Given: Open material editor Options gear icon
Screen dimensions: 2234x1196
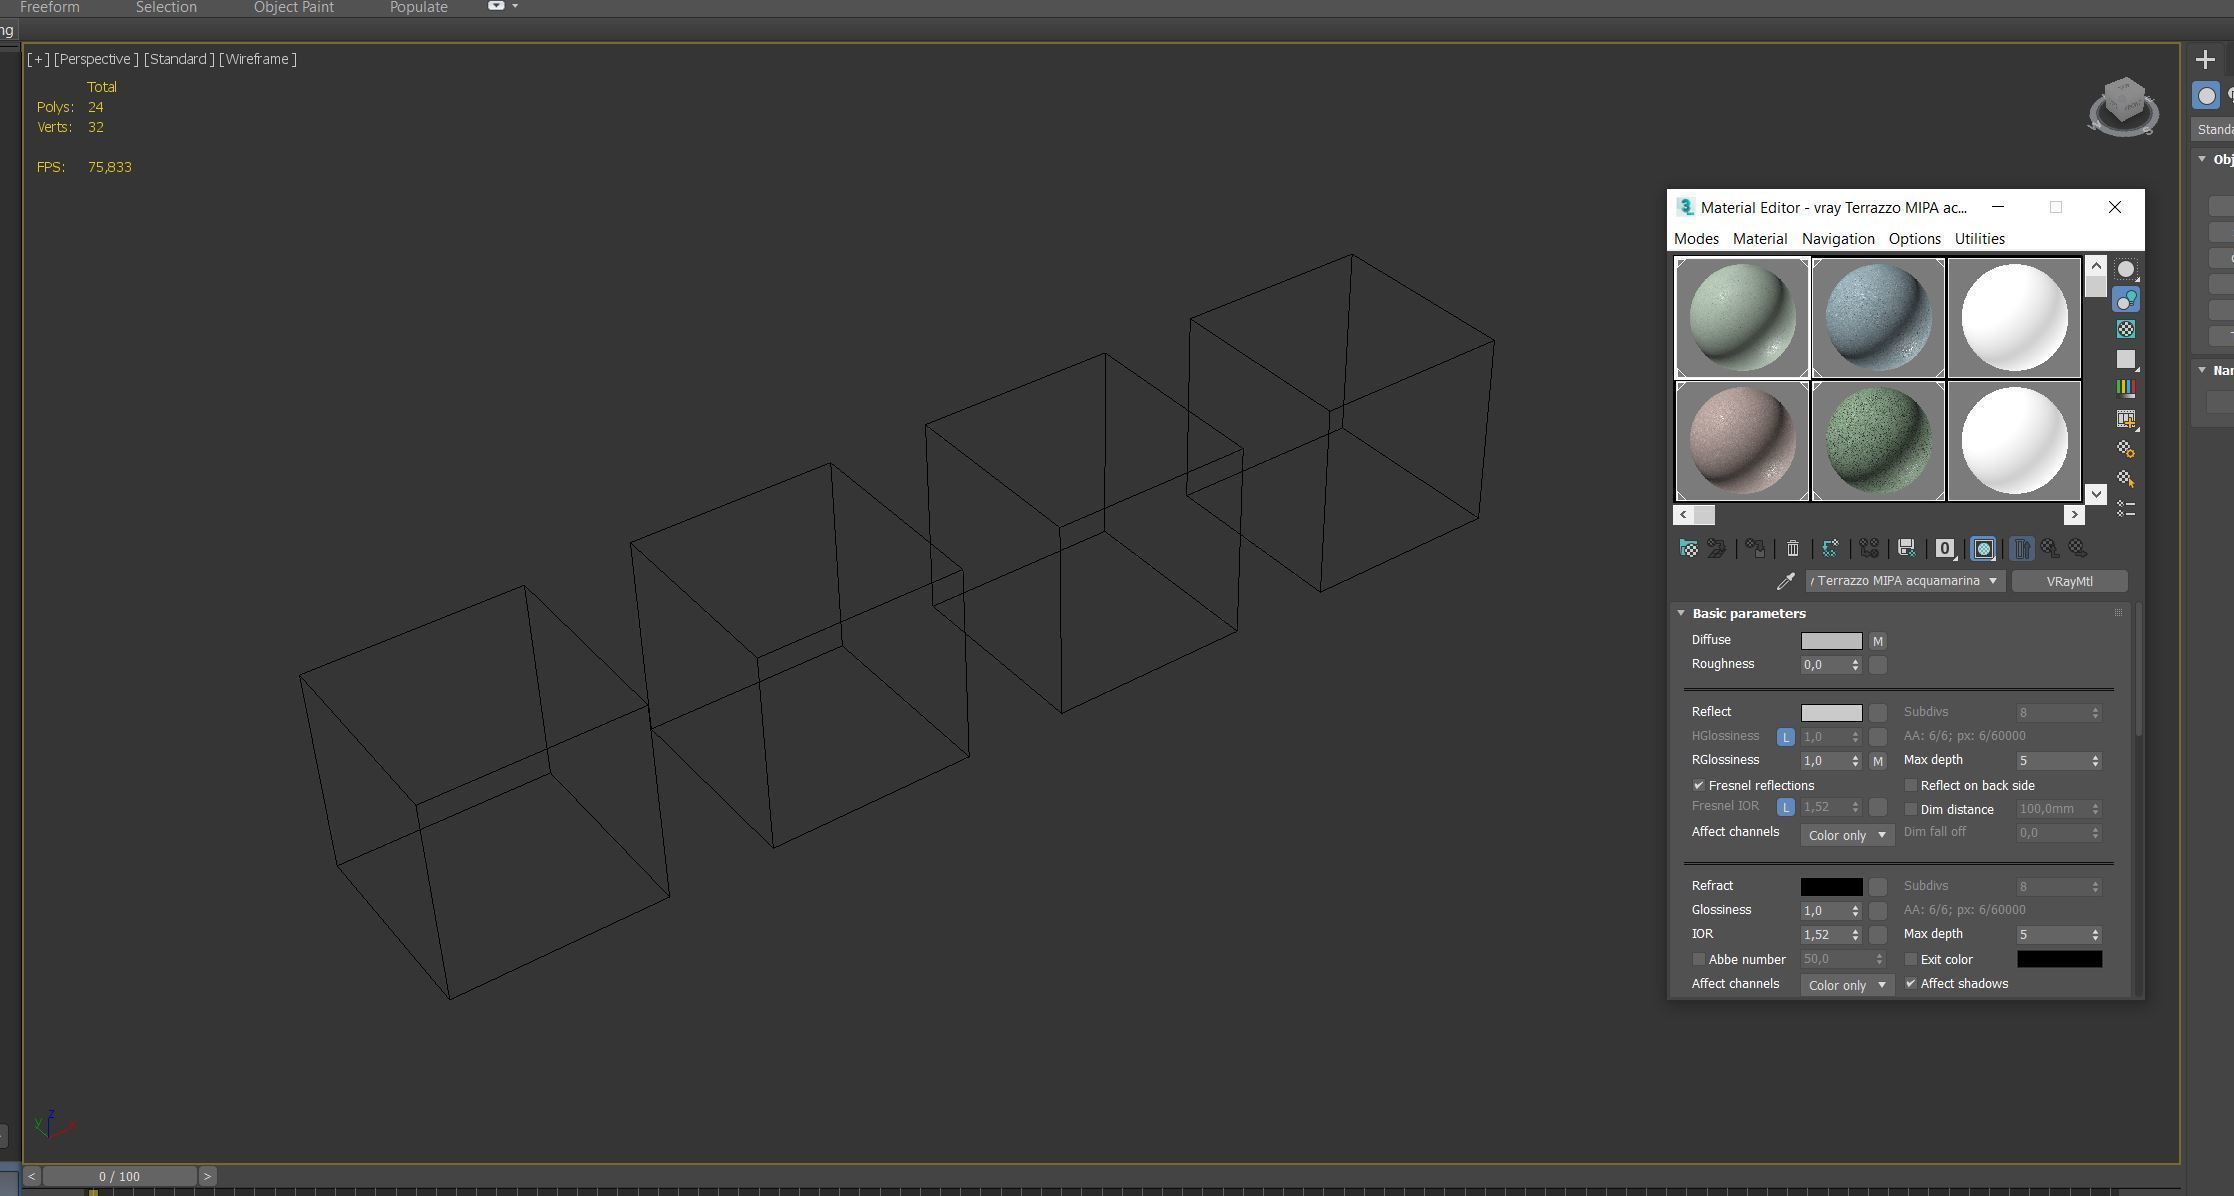Looking at the screenshot, I should pyautogui.click(x=2126, y=449).
